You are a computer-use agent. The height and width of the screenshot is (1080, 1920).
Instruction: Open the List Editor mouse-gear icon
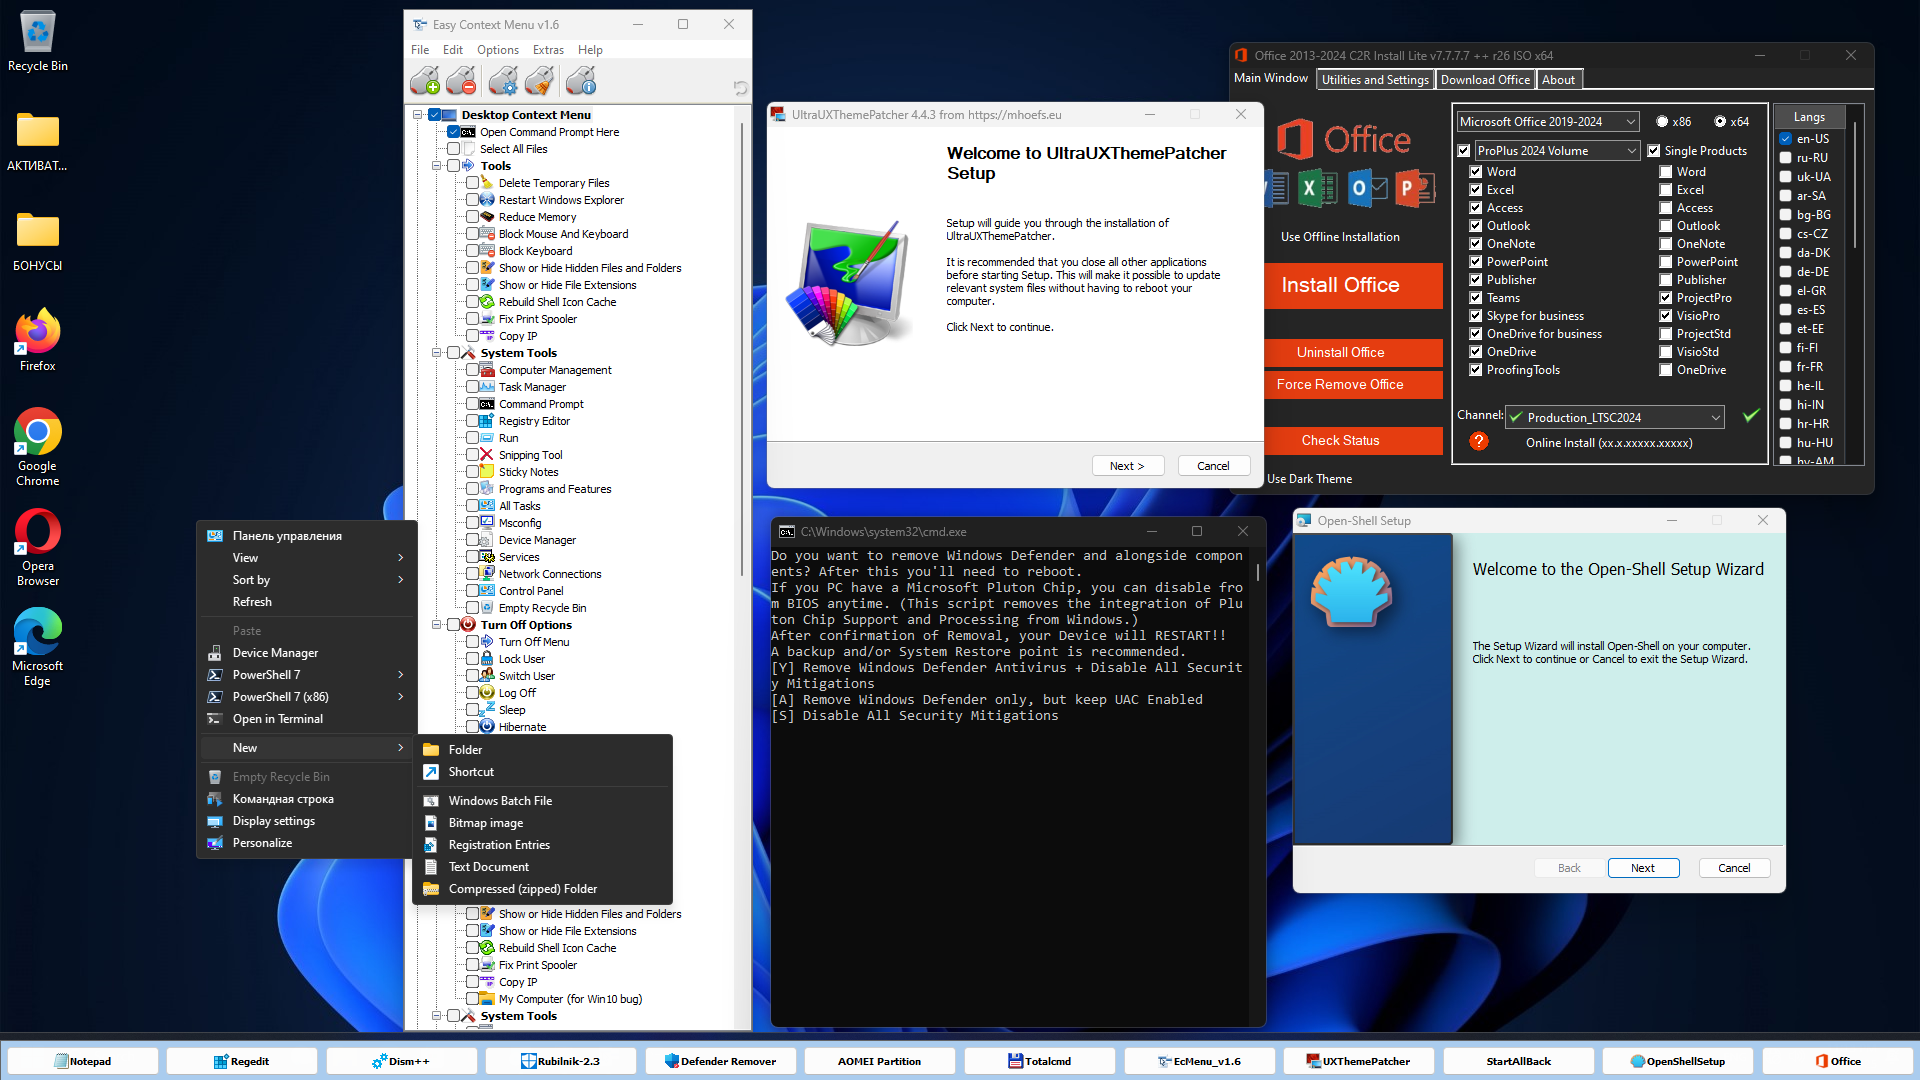click(x=503, y=81)
